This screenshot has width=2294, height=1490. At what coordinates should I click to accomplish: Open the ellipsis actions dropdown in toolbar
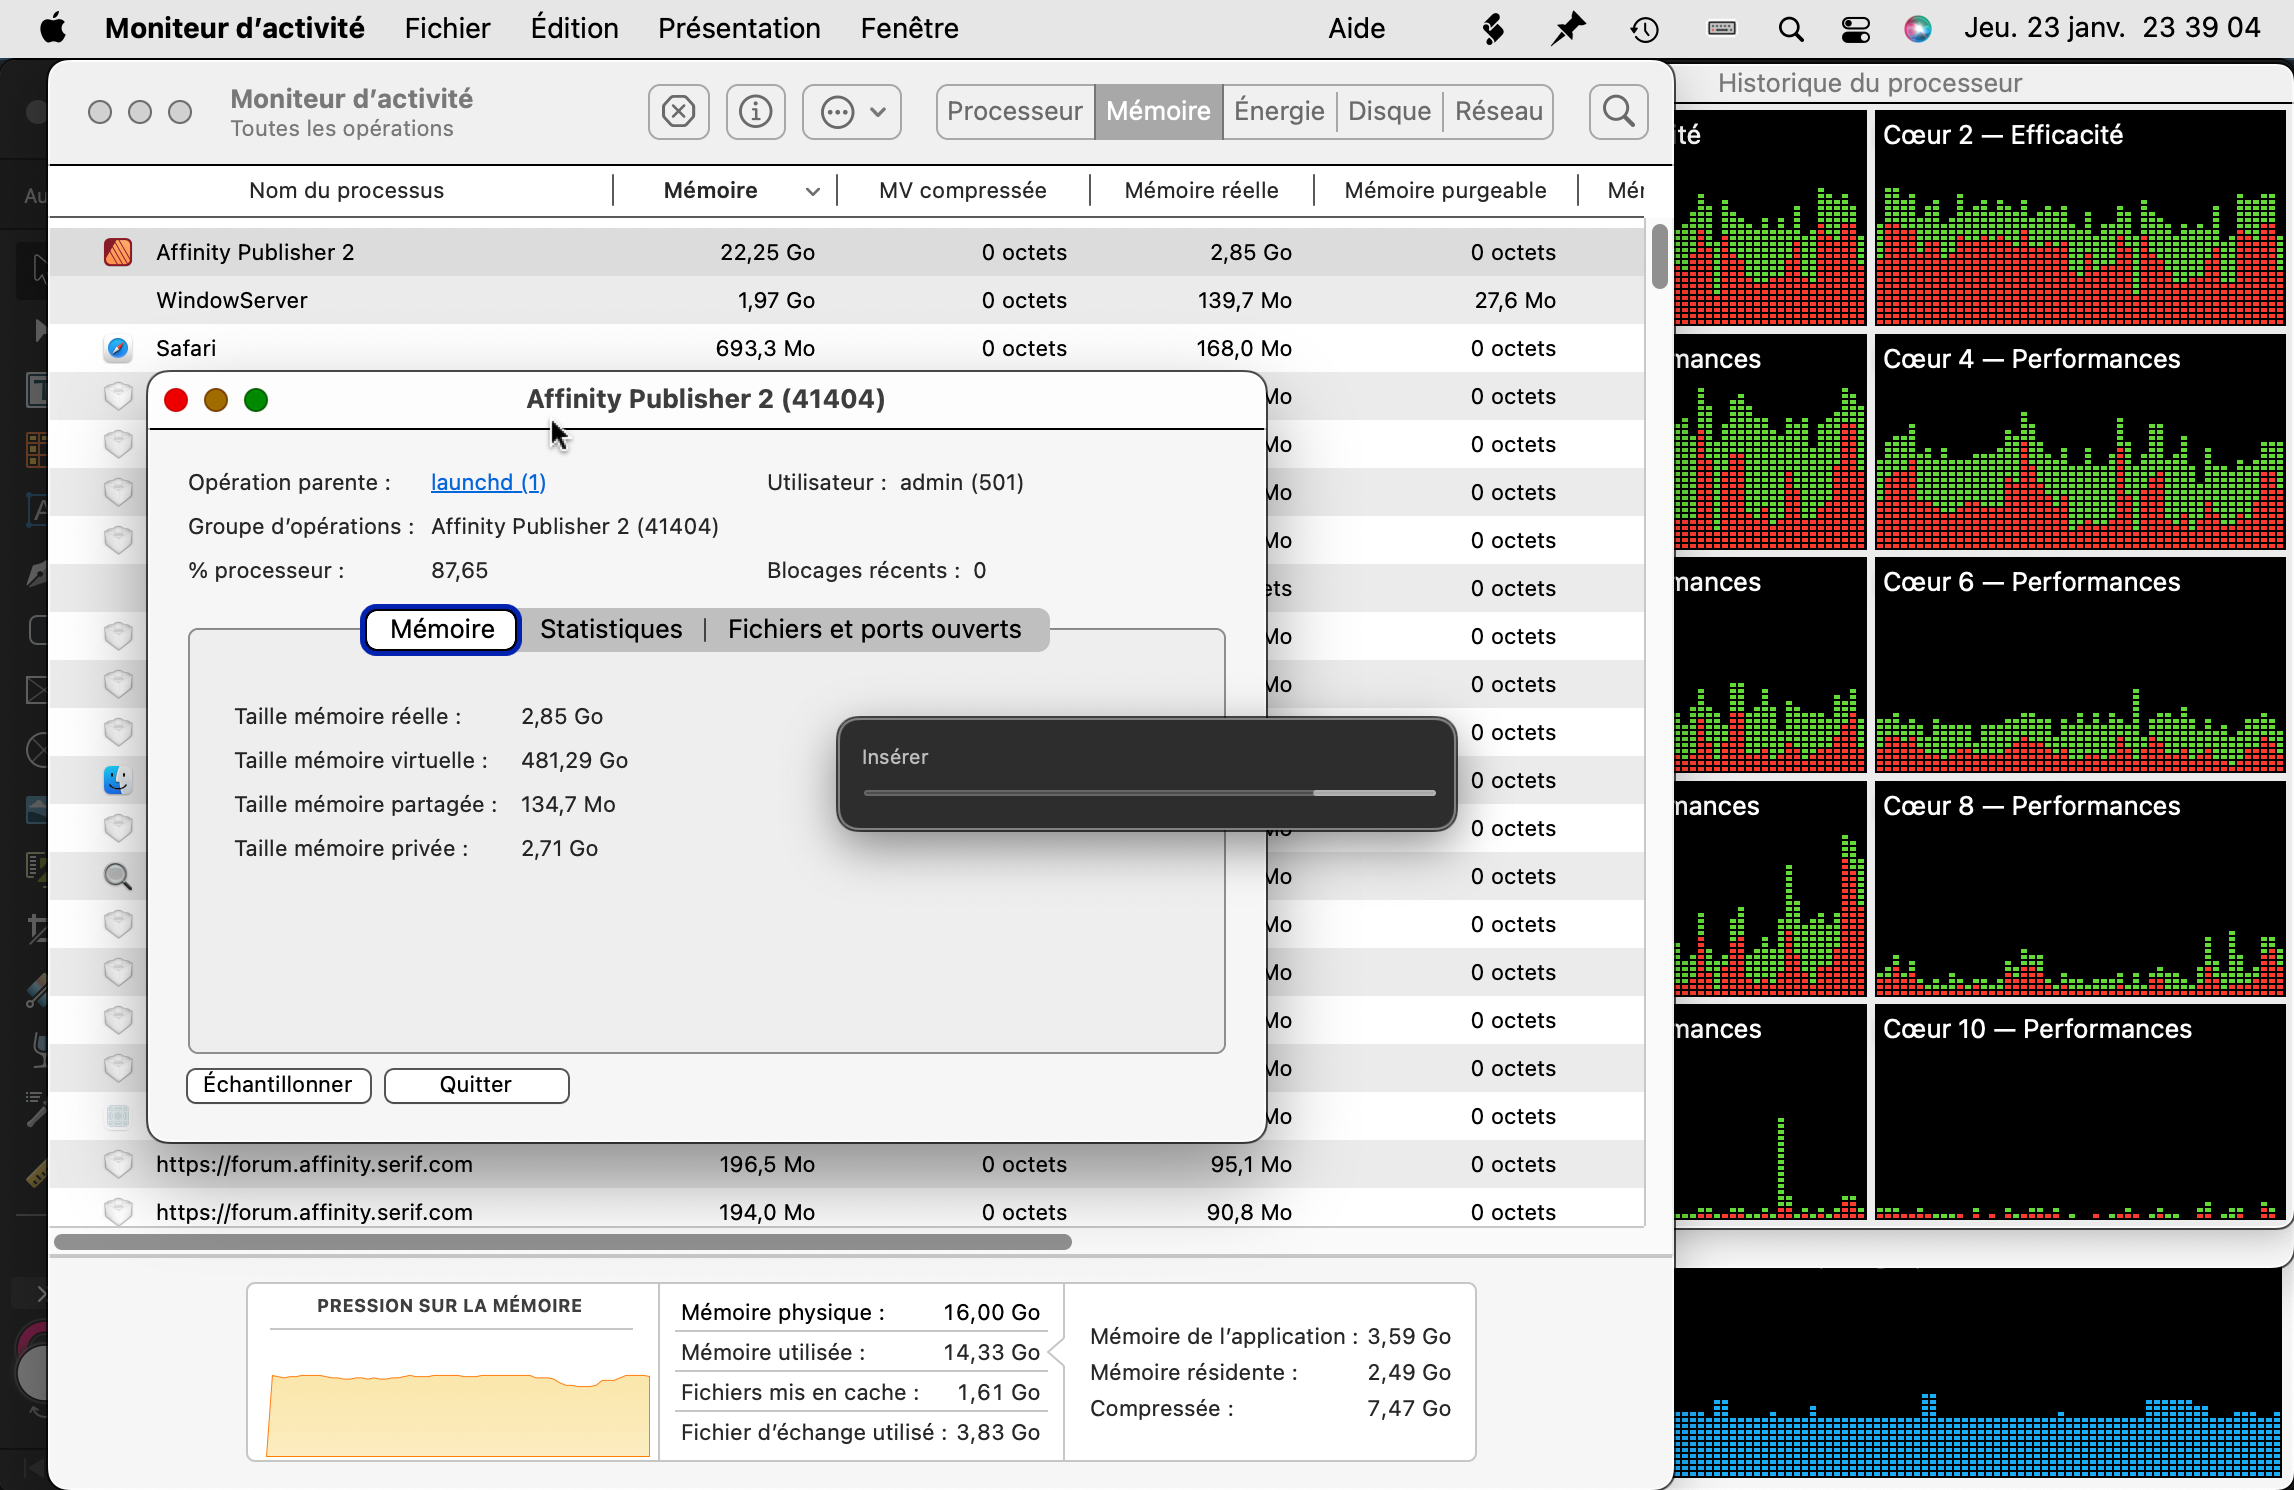point(852,111)
